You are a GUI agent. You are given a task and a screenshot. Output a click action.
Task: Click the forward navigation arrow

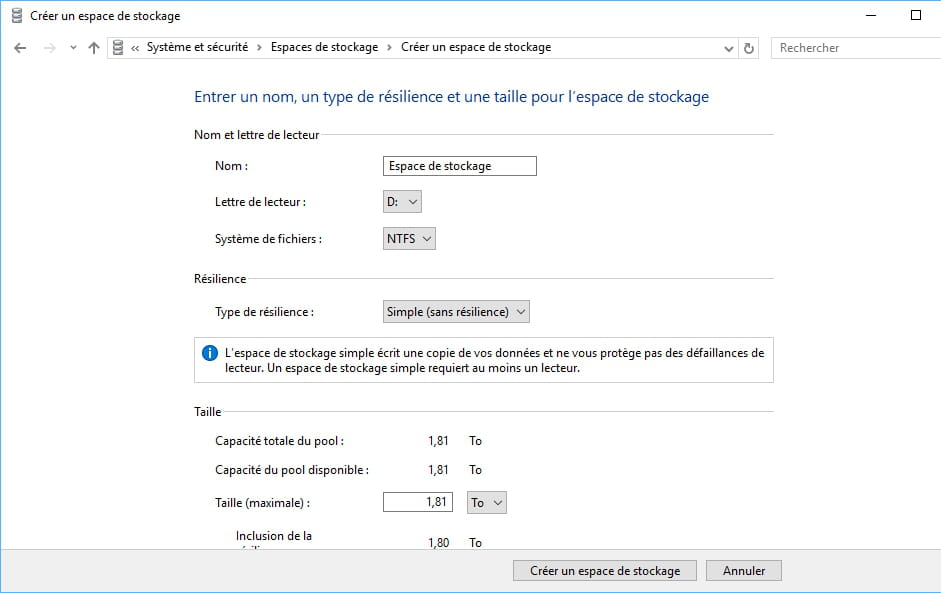50,48
